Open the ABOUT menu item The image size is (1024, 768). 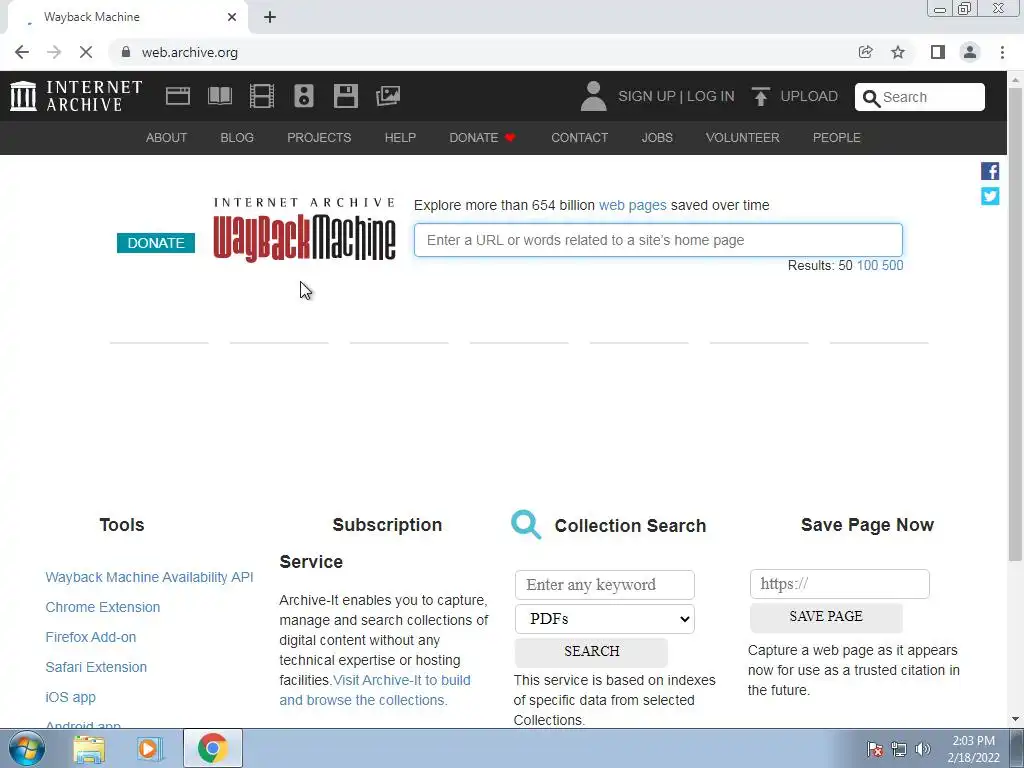pos(167,138)
